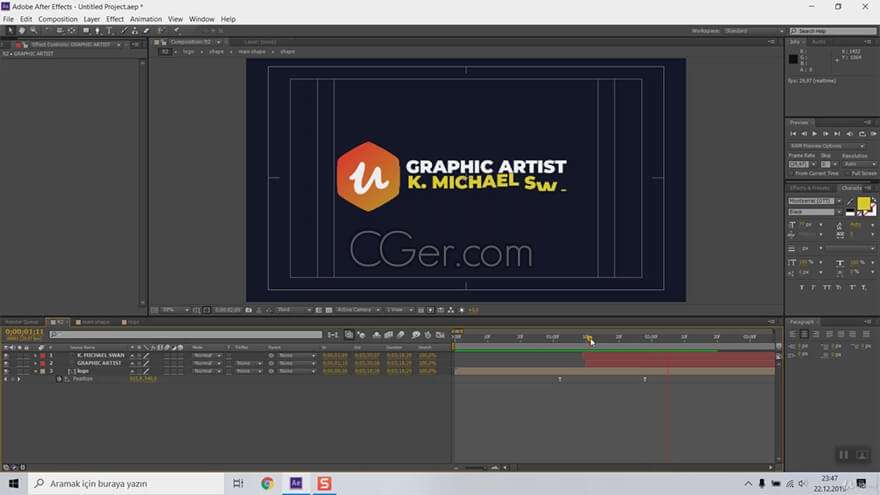Viewport: 880px width, 495px height.
Task: Click the yellow fill color swatch
Action: coord(864,203)
